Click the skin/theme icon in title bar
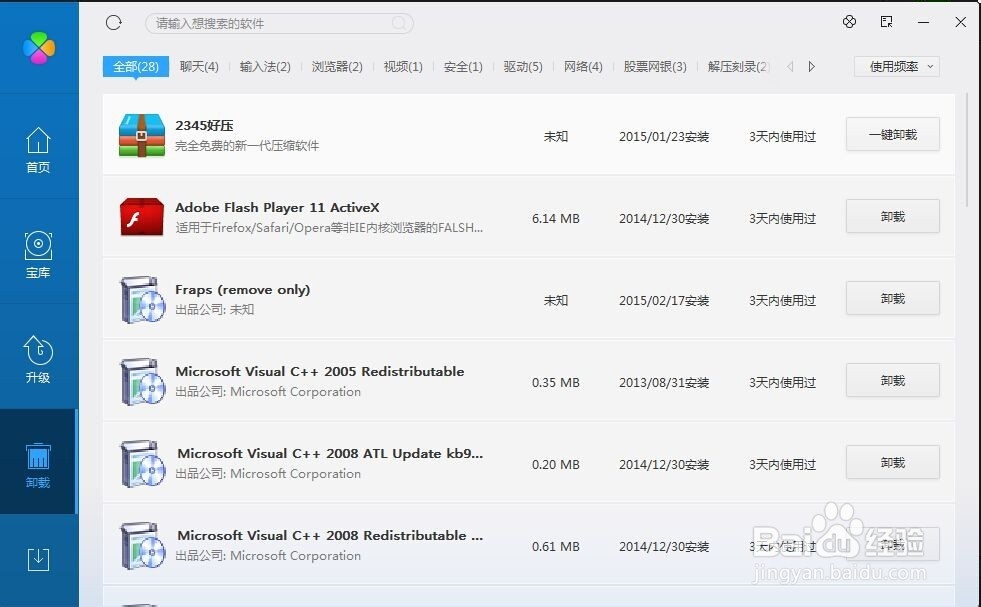 [x=849, y=22]
